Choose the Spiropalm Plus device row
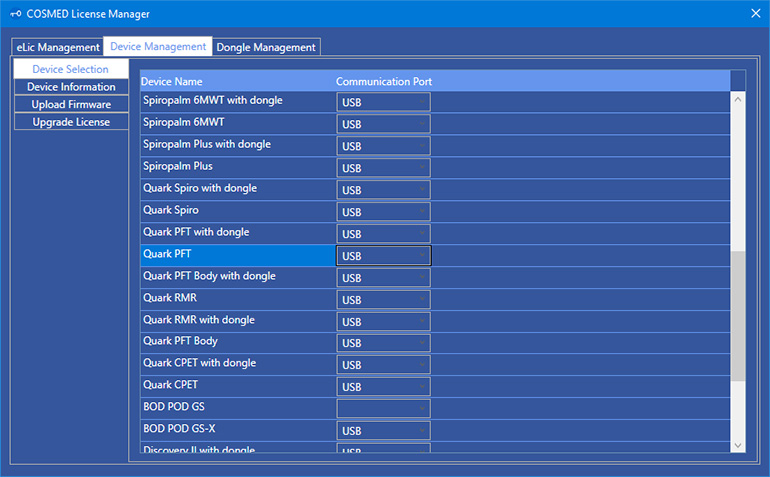The width and height of the screenshot is (770, 477). (235, 167)
